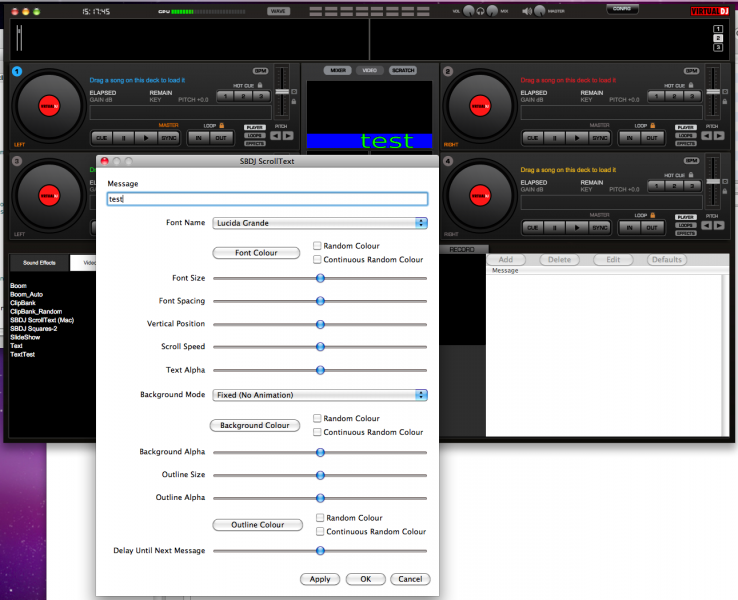Click the Message text field
Screen dimensions: 738x600
tap(267, 199)
